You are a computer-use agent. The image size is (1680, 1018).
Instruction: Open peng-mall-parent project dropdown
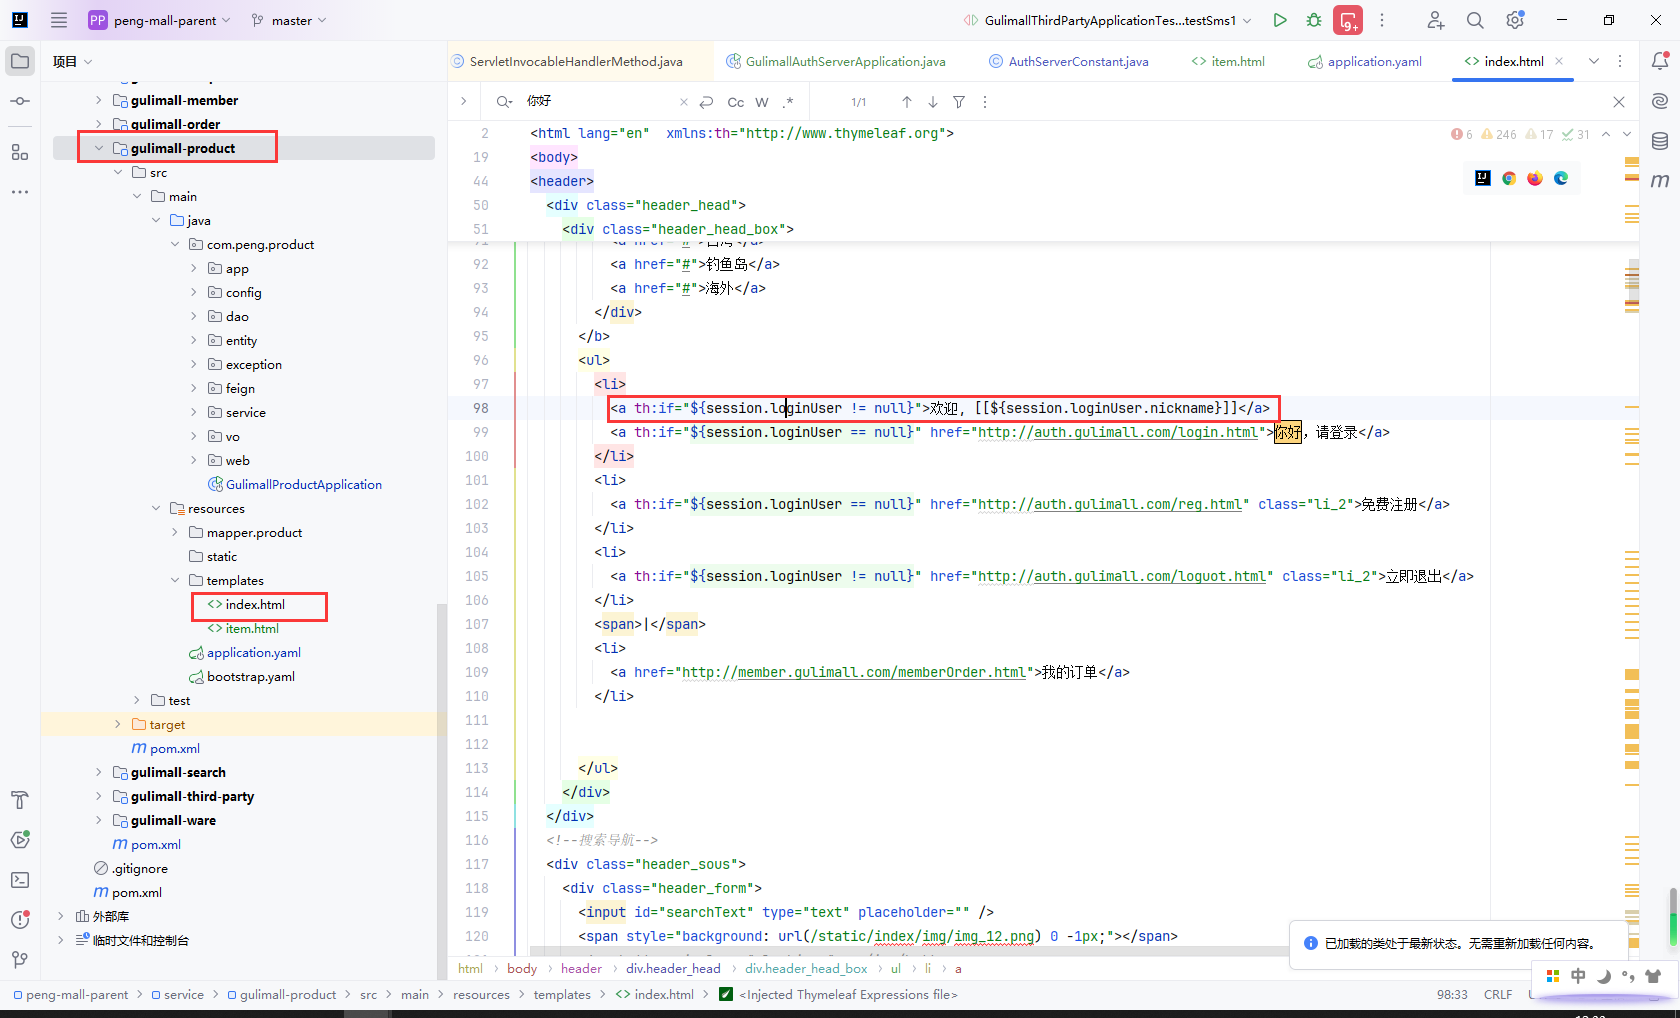click(160, 20)
